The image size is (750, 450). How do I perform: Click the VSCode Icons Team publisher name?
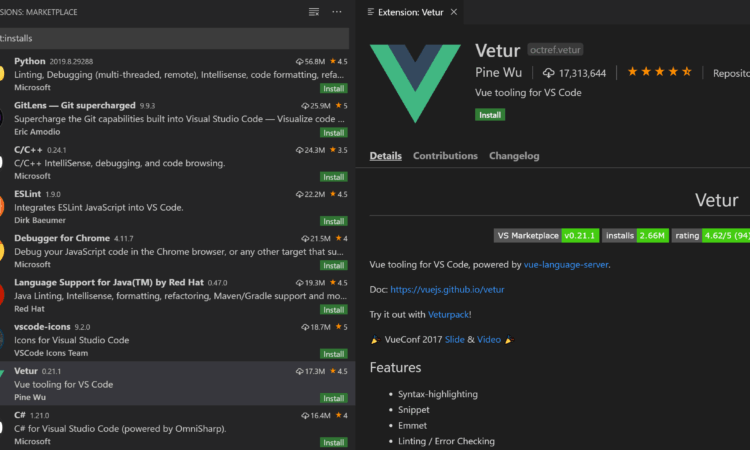(x=51, y=353)
